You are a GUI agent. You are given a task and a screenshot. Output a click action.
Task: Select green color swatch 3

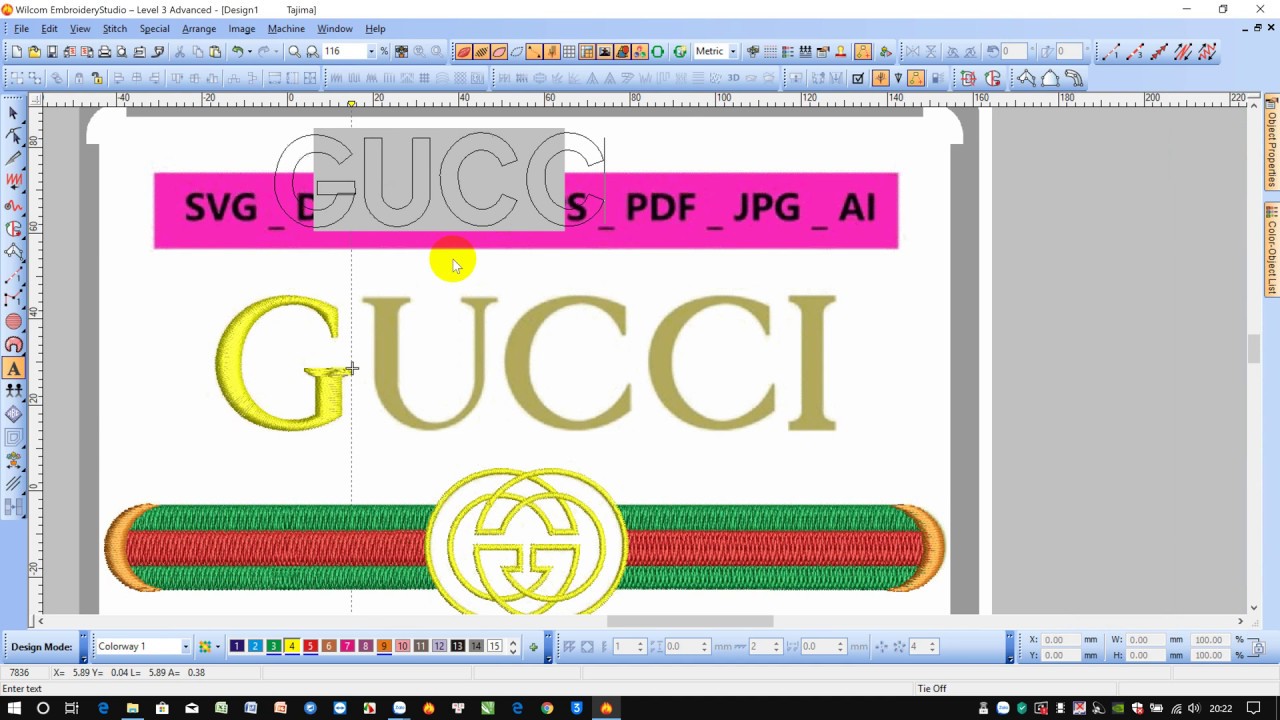[273, 647]
